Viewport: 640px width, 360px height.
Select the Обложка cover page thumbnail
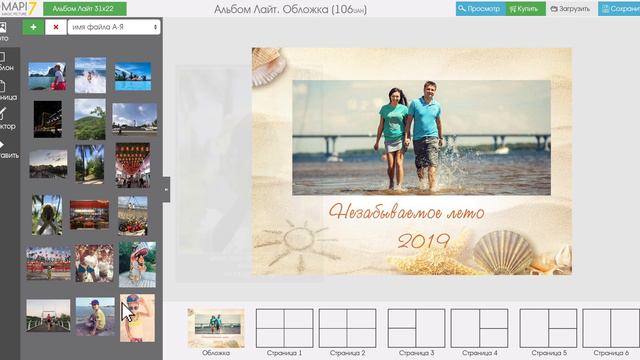[x=216, y=328]
